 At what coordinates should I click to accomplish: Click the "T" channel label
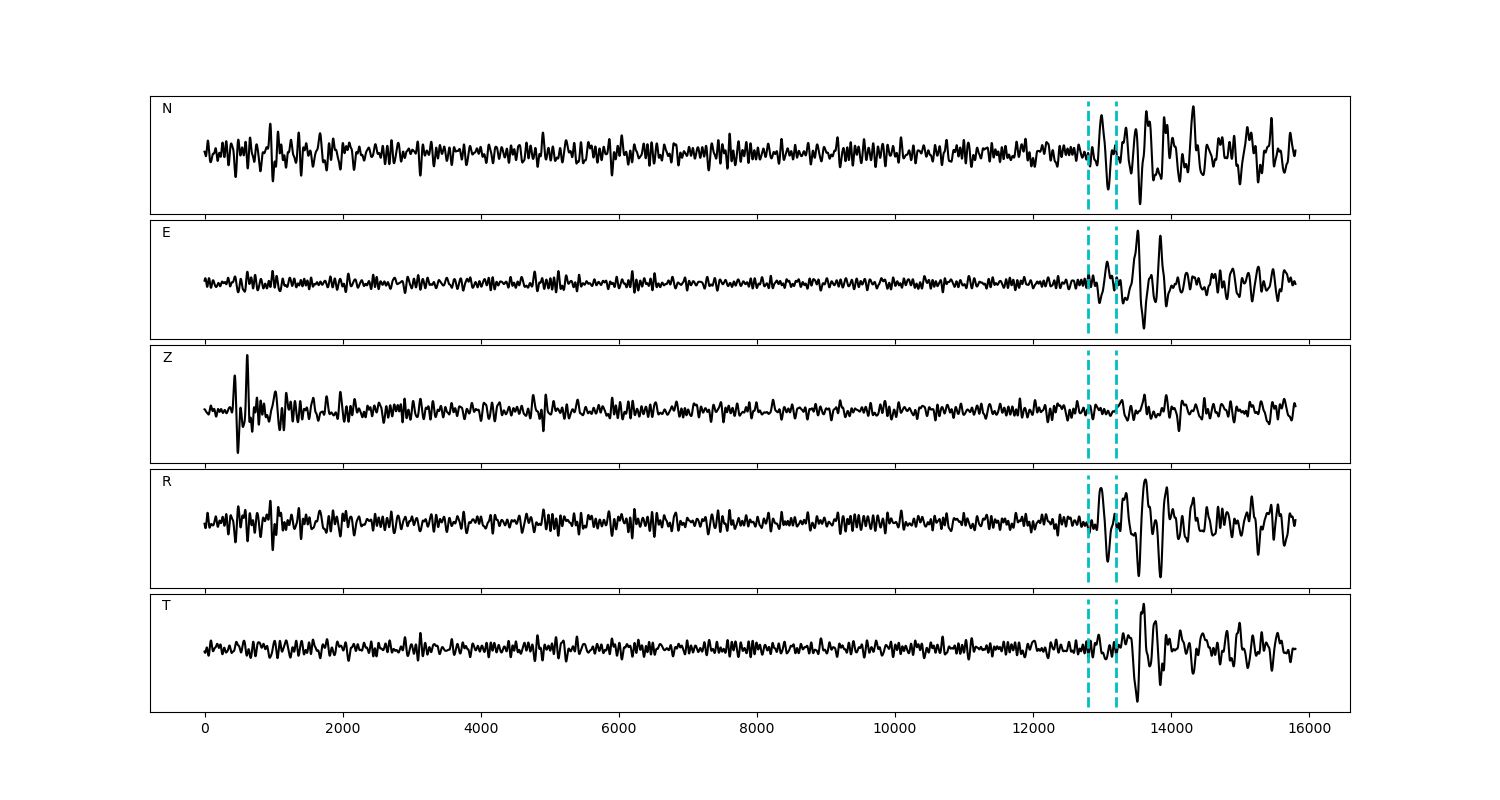click(x=166, y=606)
